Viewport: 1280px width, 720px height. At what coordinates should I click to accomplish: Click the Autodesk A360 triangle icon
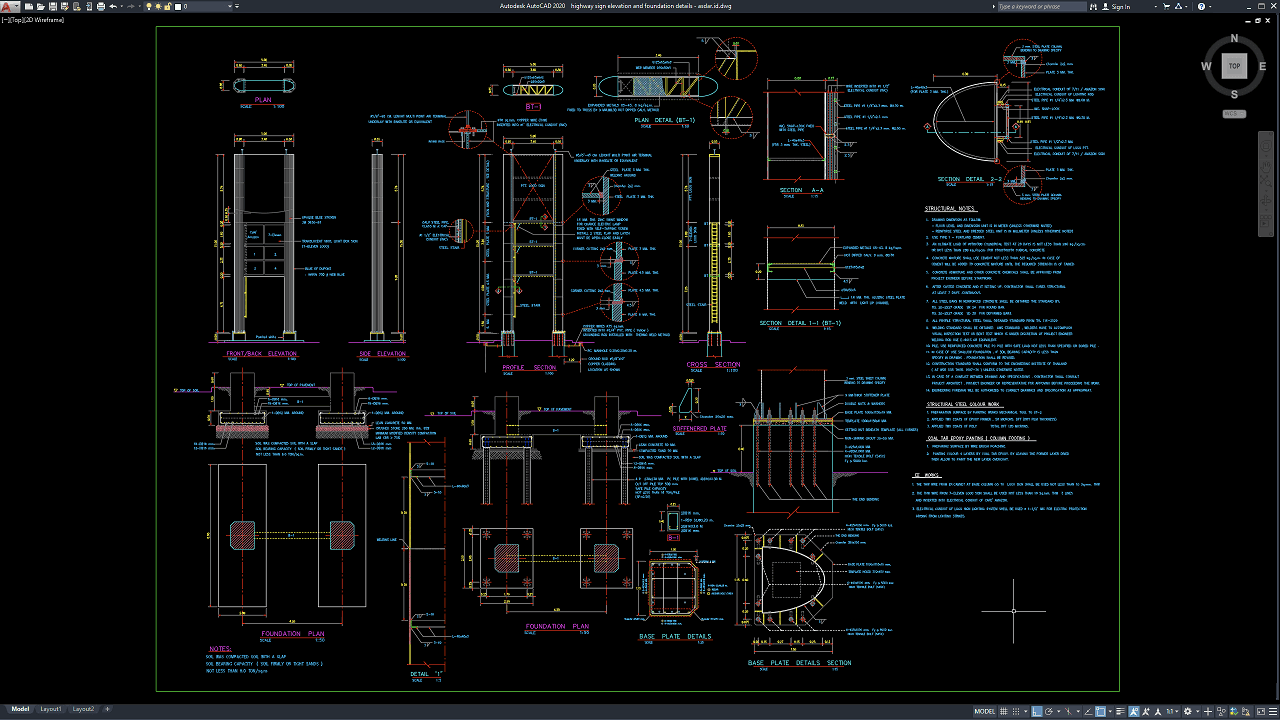[x=1178, y=6]
